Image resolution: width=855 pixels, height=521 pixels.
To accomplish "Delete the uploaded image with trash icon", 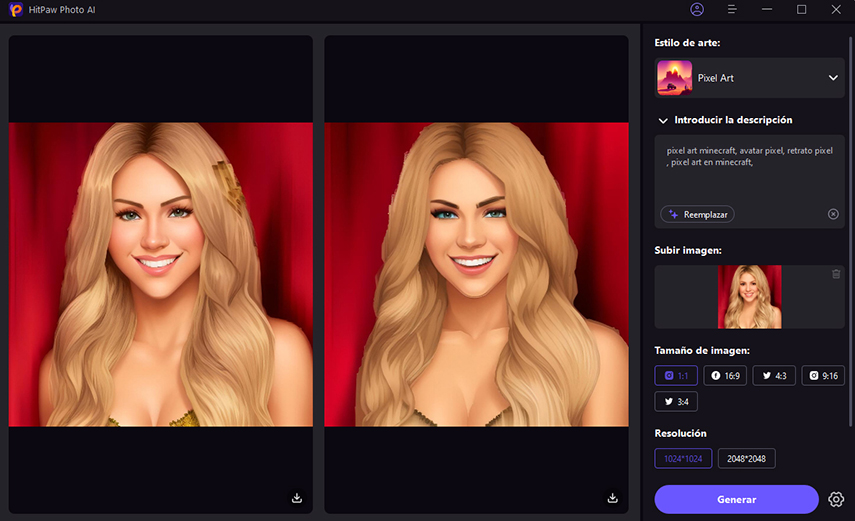I will point(836,274).
